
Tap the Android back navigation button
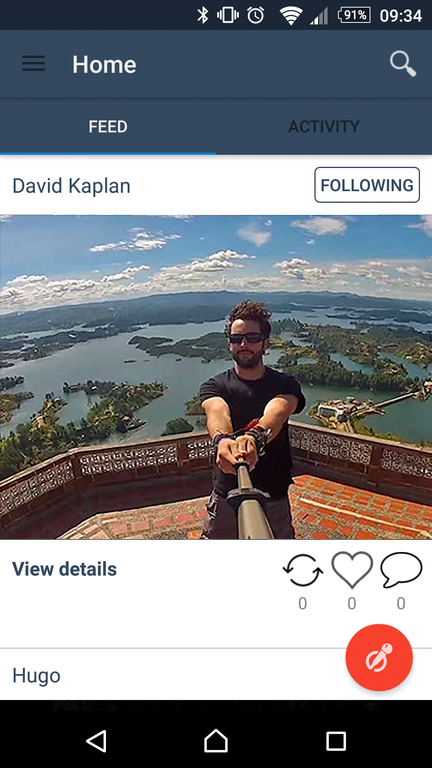(x=96, y=741)
